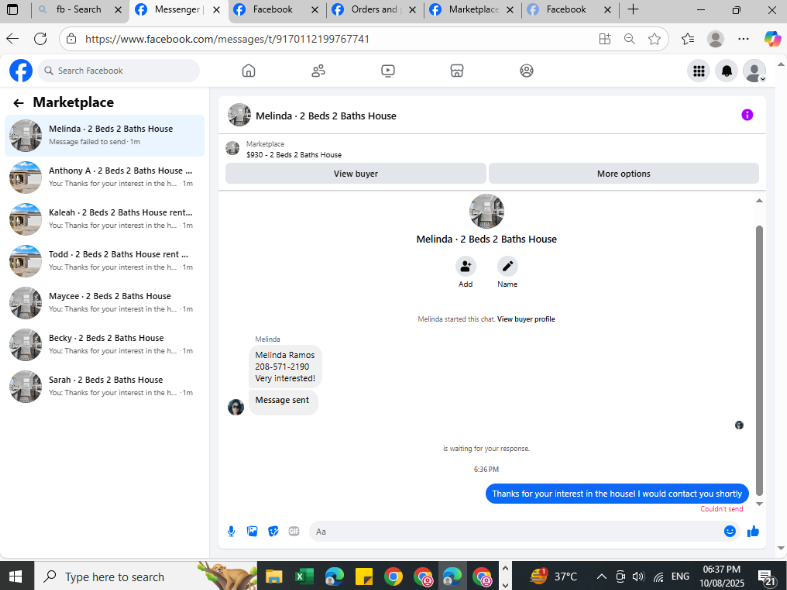This screenshot has width=787, height=590.
Task: Switch to the Orders and browser tab
Action: tap(374, 10)
